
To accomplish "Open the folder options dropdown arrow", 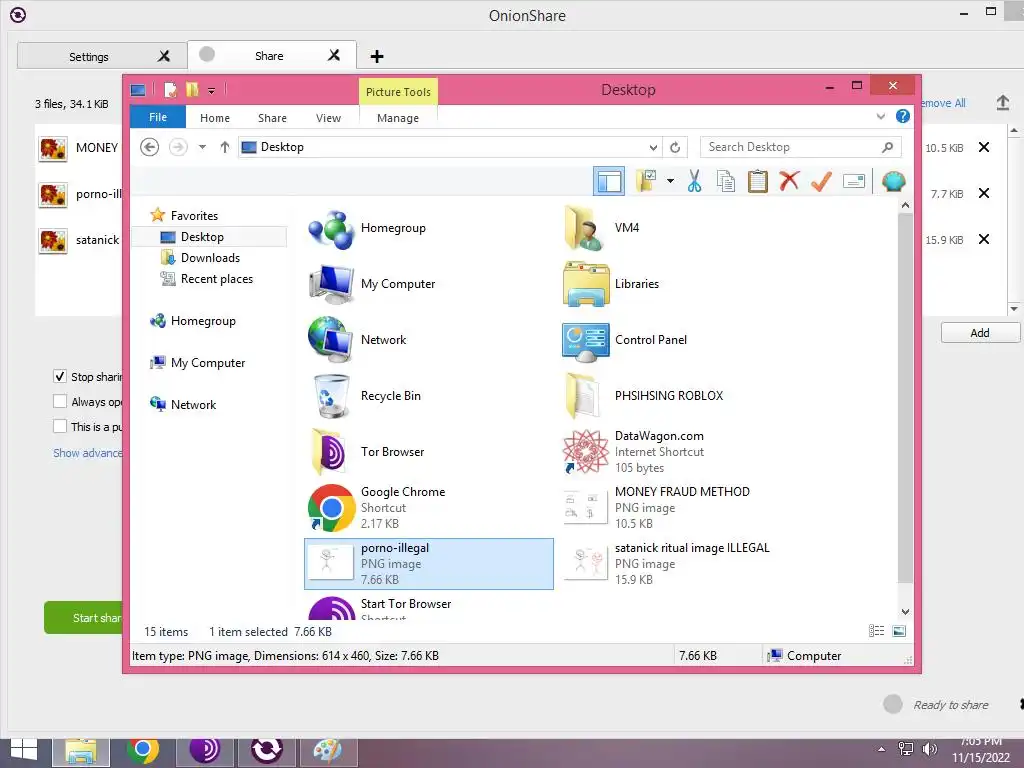I will (670, 181).
